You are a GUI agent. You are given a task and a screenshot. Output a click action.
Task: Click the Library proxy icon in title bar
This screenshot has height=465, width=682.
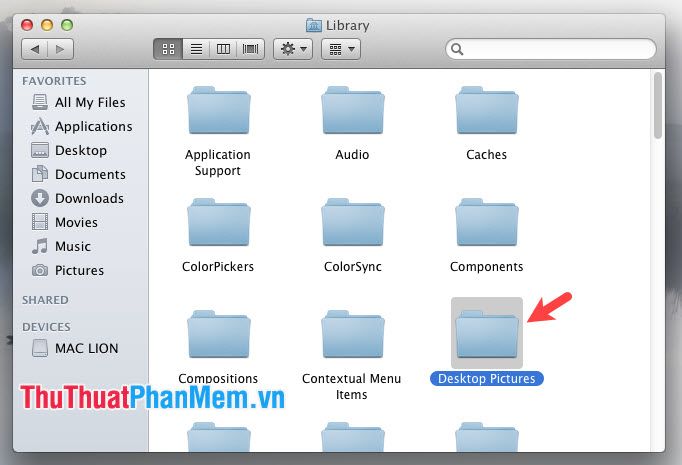(314, 25)
